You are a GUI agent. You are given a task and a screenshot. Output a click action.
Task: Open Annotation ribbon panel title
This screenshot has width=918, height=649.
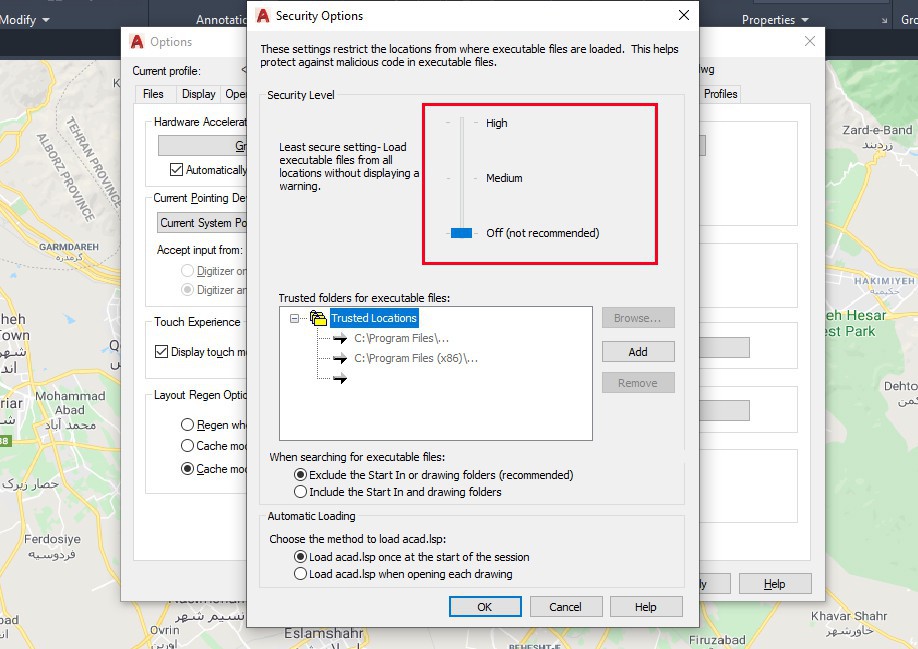(x=221, y=20)
